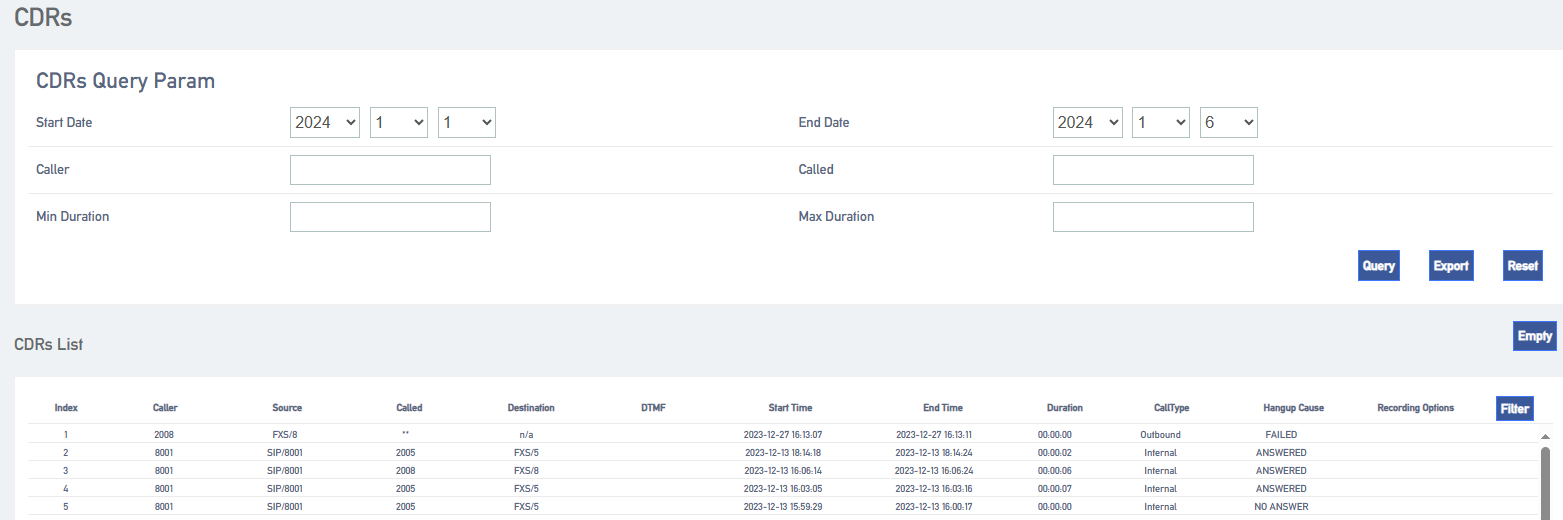Open the Start Date year dropdown
The width and height of the screenshot is (1563, 520).
(325, 122)
